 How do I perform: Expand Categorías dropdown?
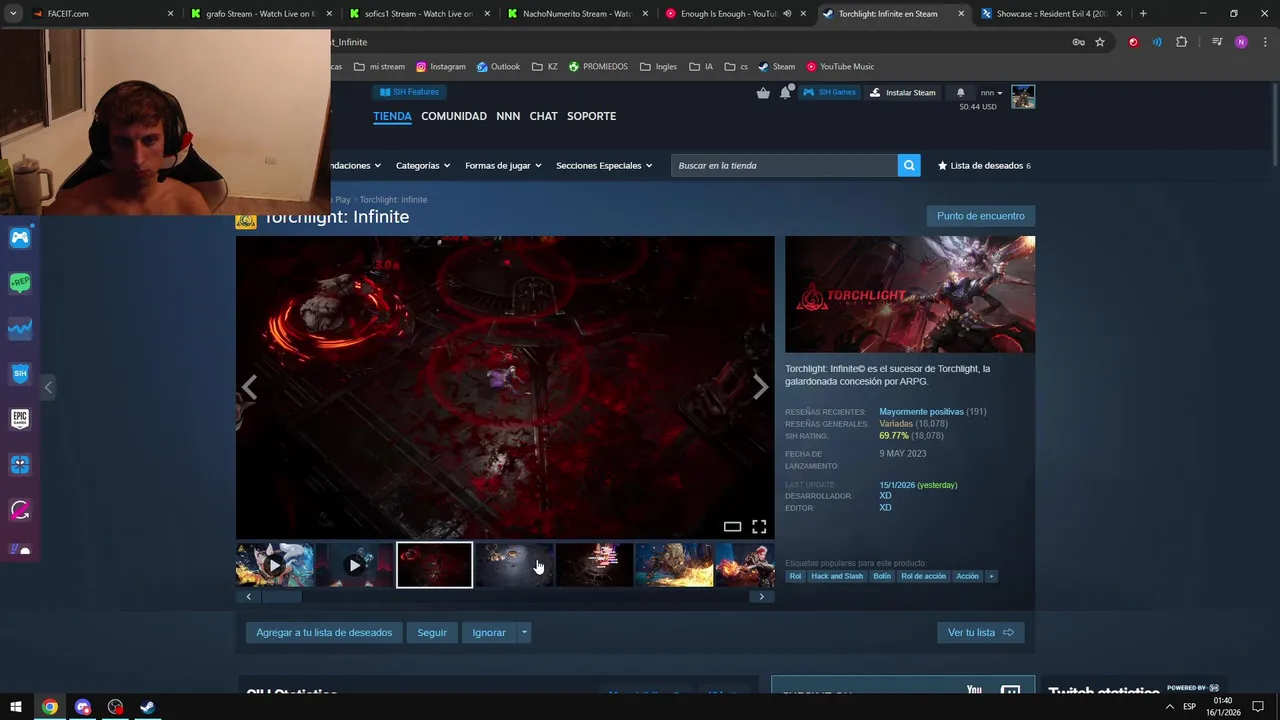click(x=423, y=166)
